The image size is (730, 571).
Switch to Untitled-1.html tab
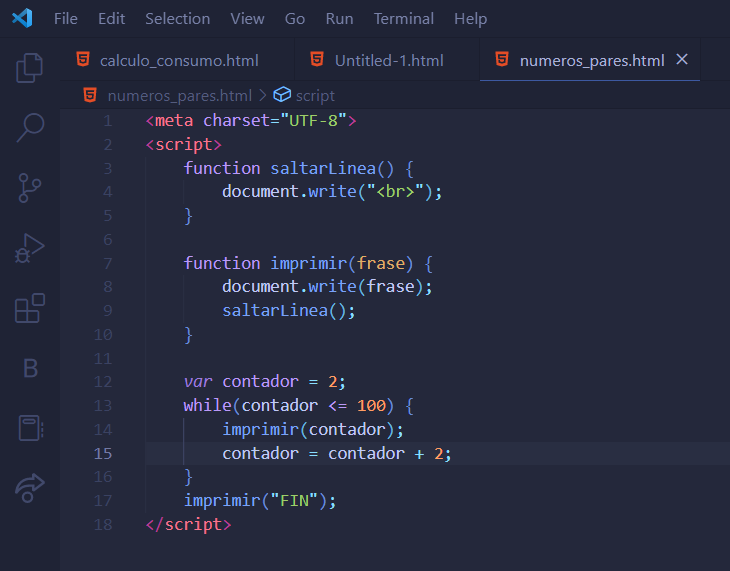tap(387, 60)
